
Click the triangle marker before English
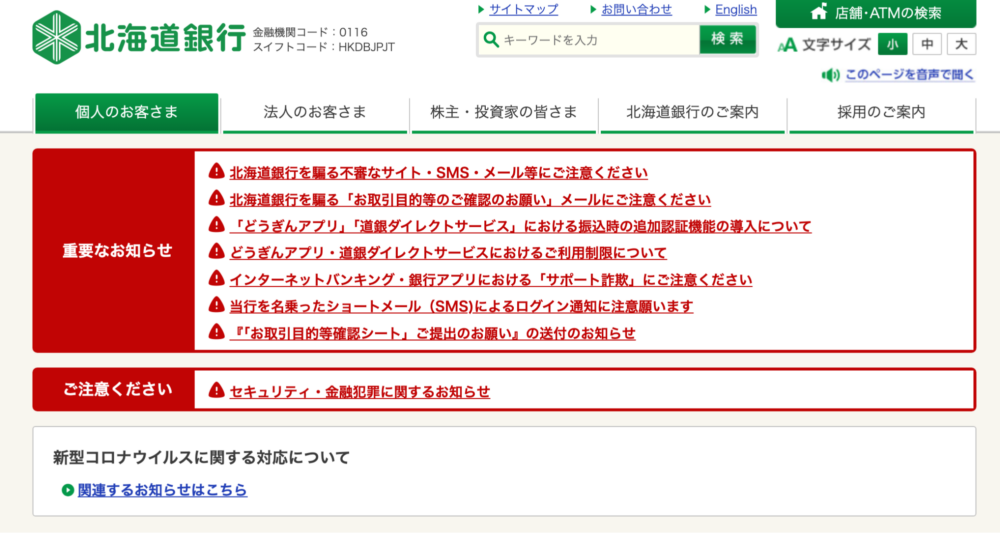pos(707,10)
